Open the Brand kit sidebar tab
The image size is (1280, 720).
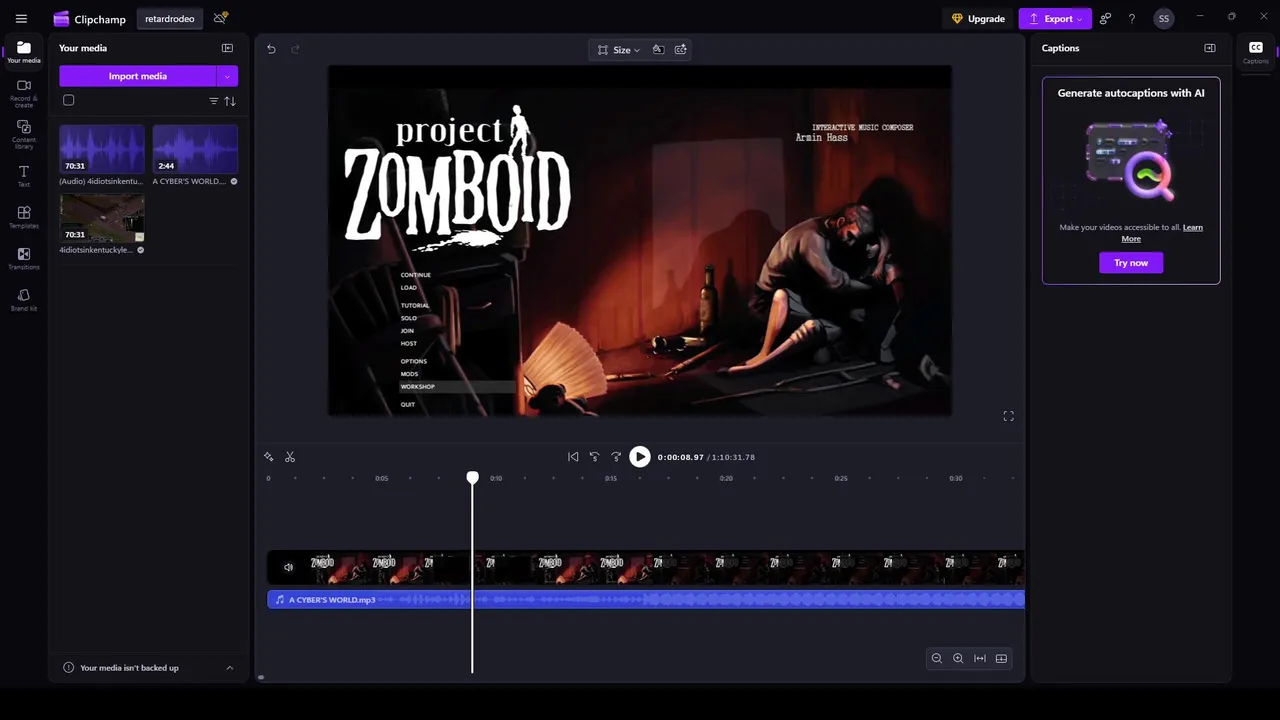[x=24, y=299]
